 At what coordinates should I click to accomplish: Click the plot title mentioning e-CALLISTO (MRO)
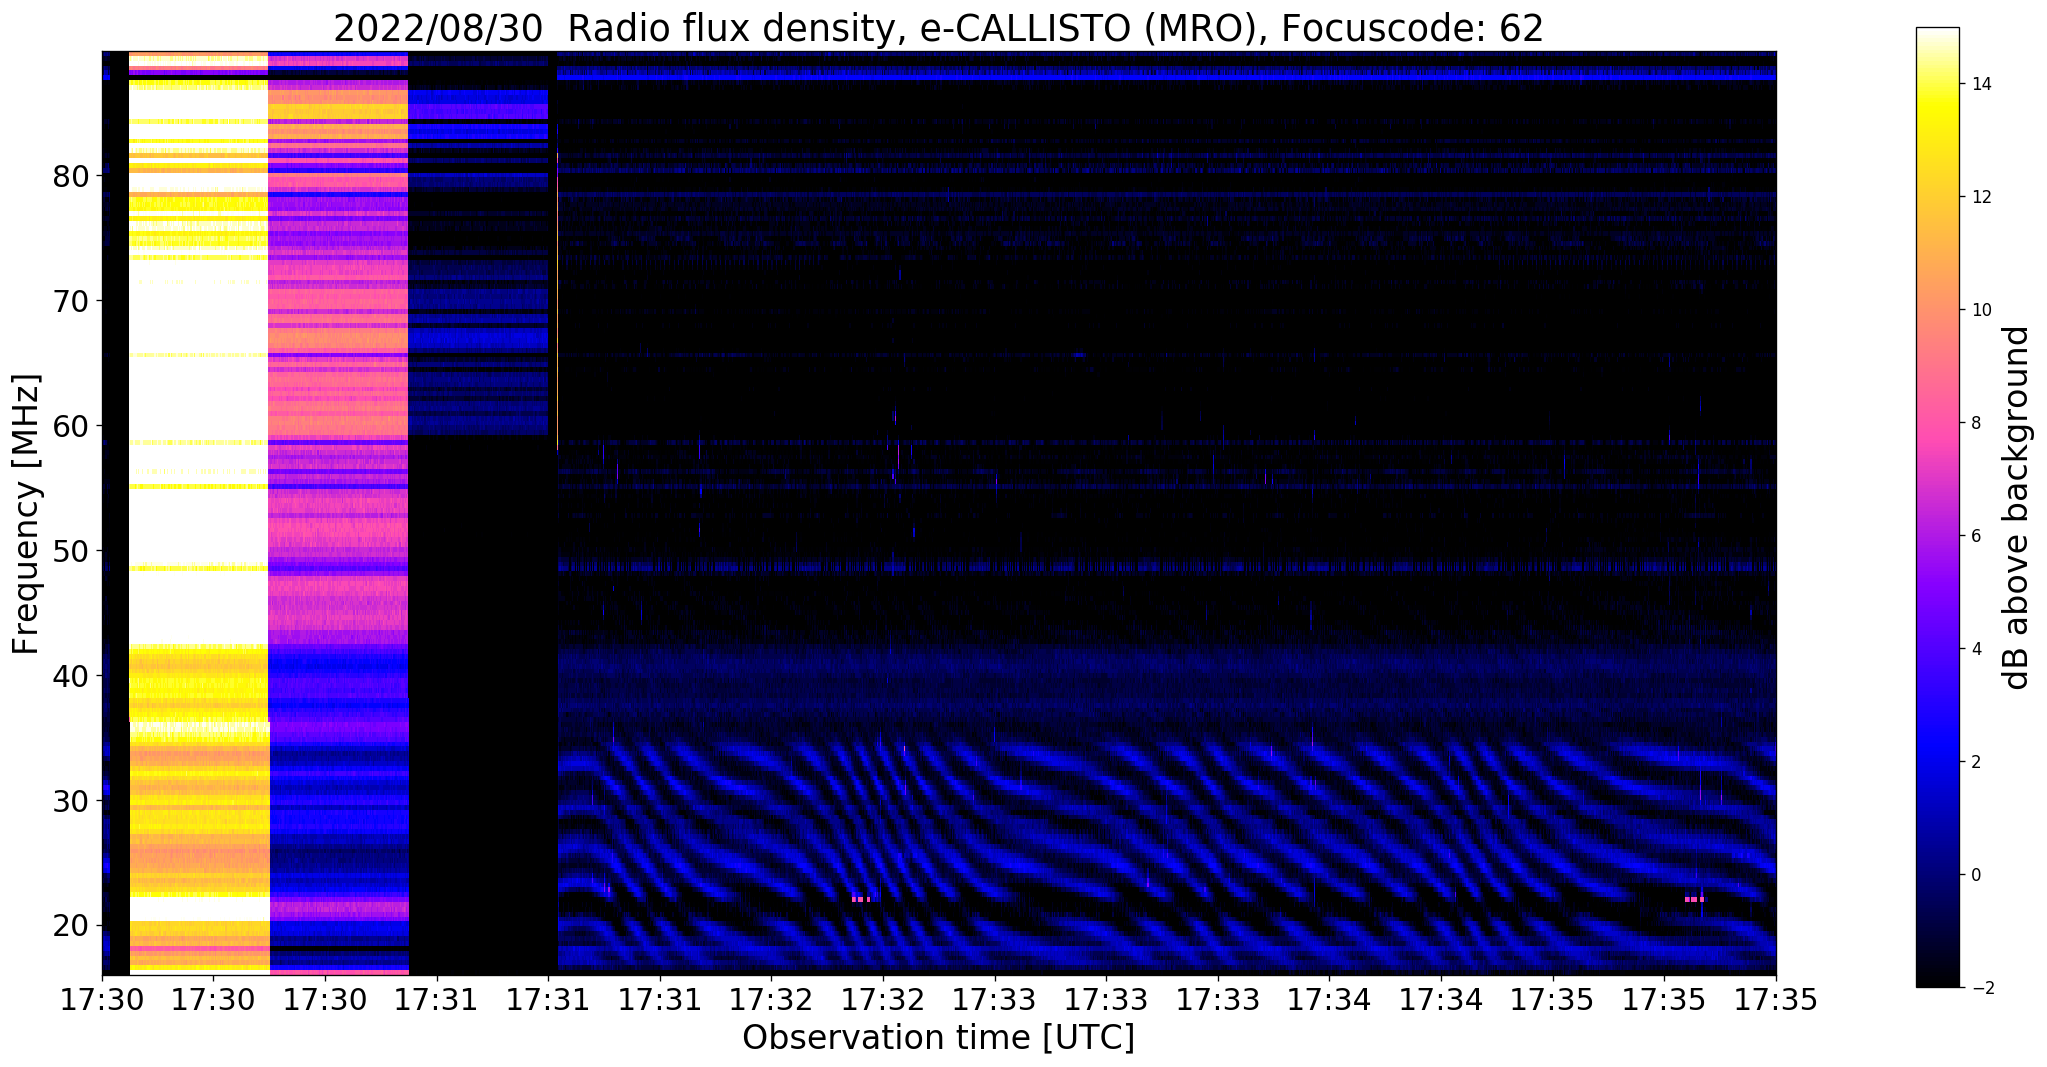point(938,28)
